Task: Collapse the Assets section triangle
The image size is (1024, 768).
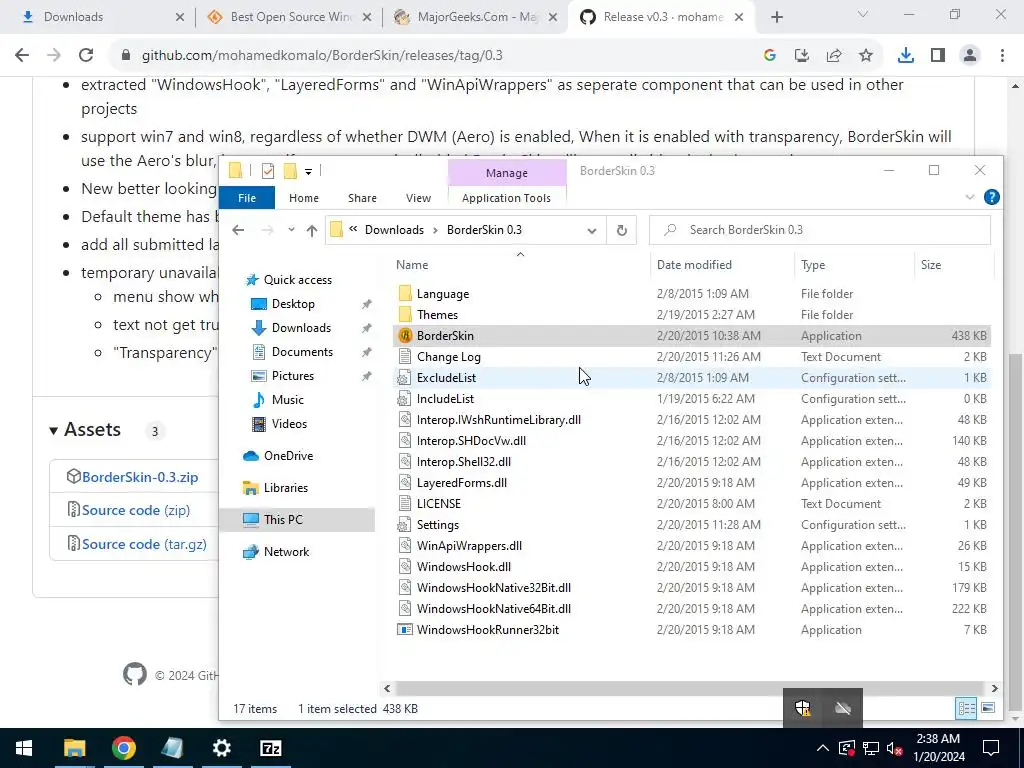Action: [x=54, y=430]
